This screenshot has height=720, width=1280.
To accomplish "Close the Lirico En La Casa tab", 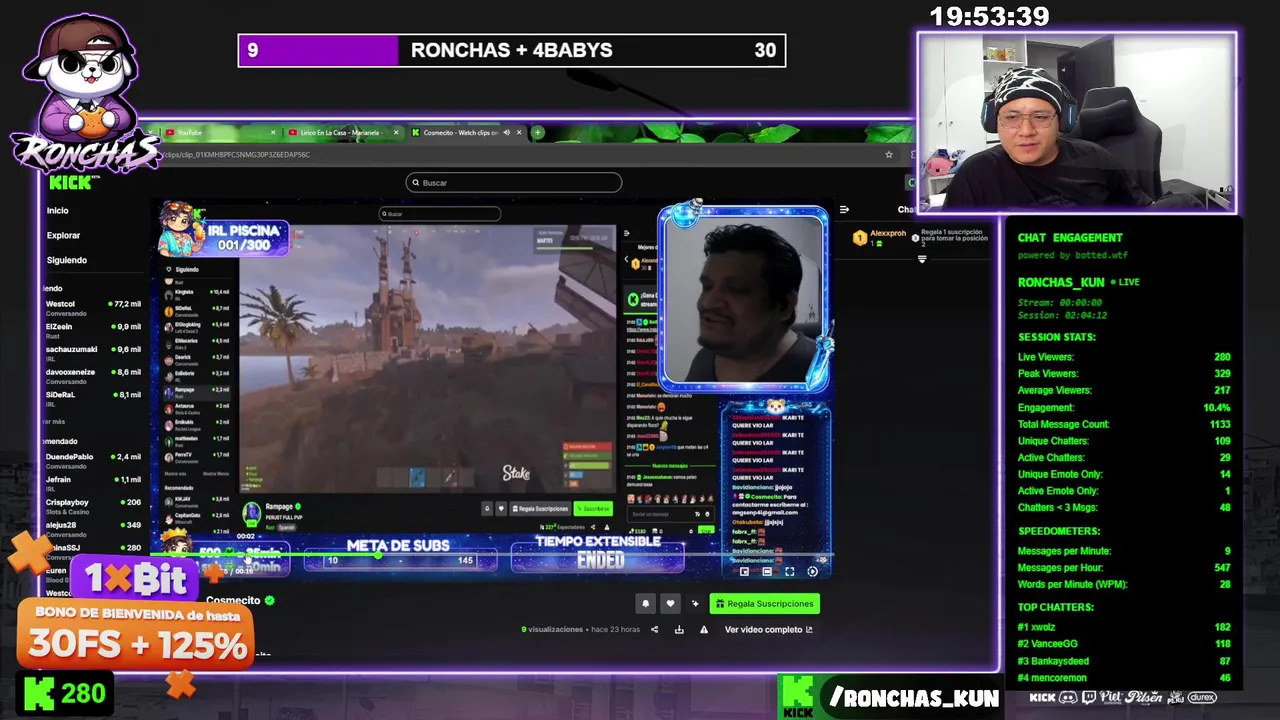I will coord(396,132).
